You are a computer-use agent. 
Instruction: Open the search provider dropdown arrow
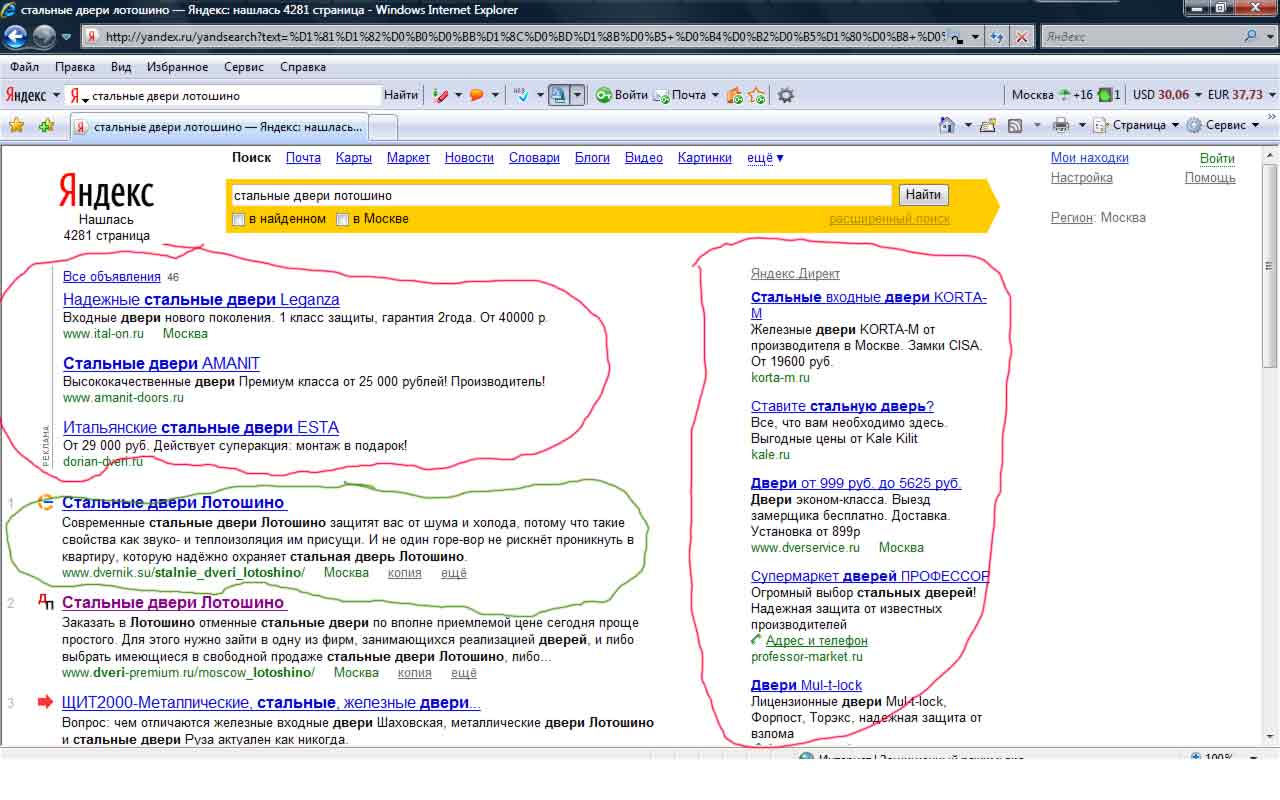click(1268, 37)
